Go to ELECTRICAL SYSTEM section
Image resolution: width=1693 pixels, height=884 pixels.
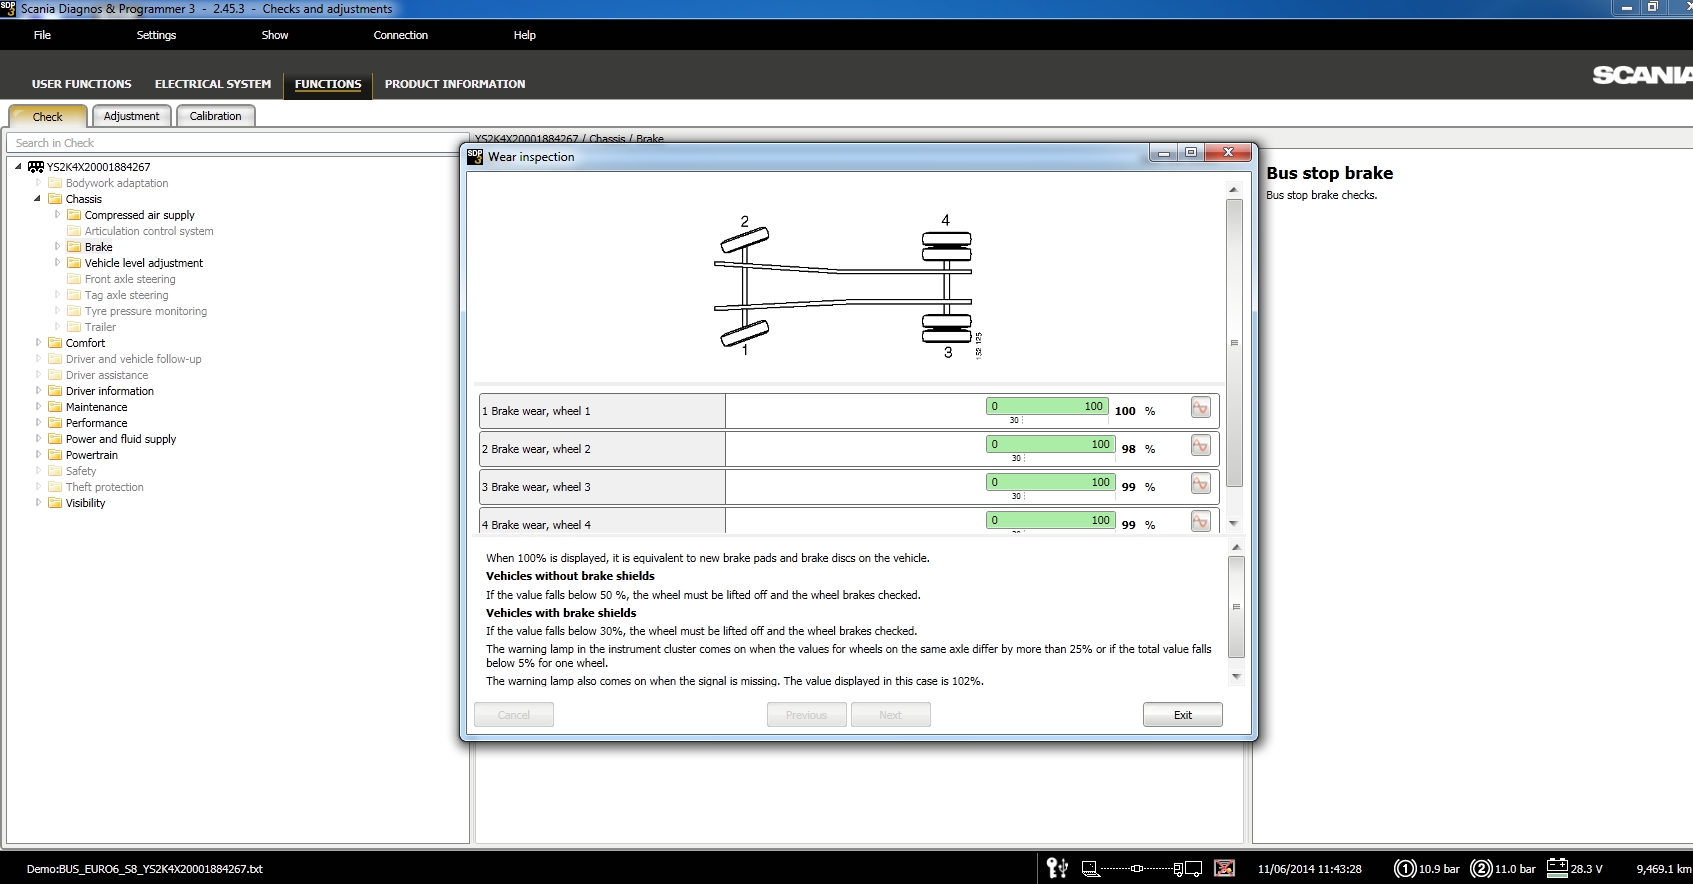click(212, 84)
